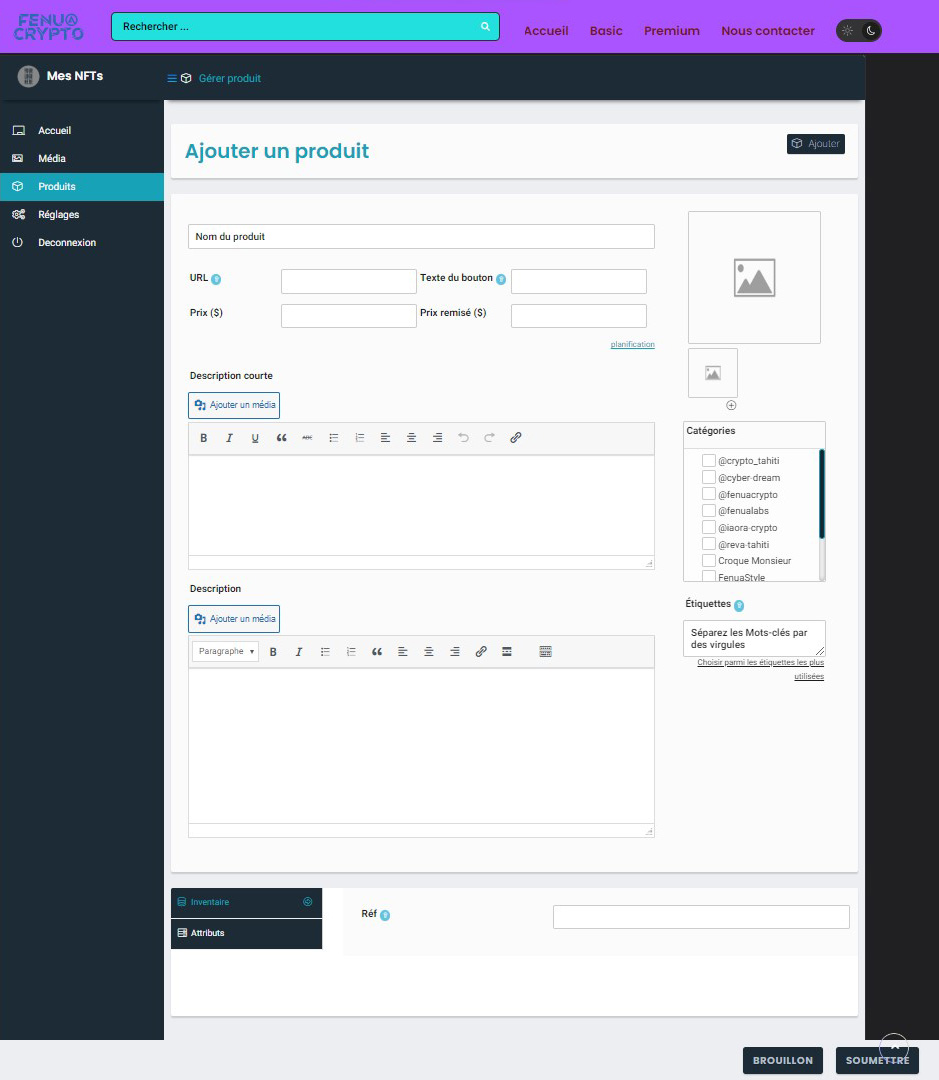The image size is (939, 1080).
Task: Check the @cyber-dream category
Action: click(708, 477)
